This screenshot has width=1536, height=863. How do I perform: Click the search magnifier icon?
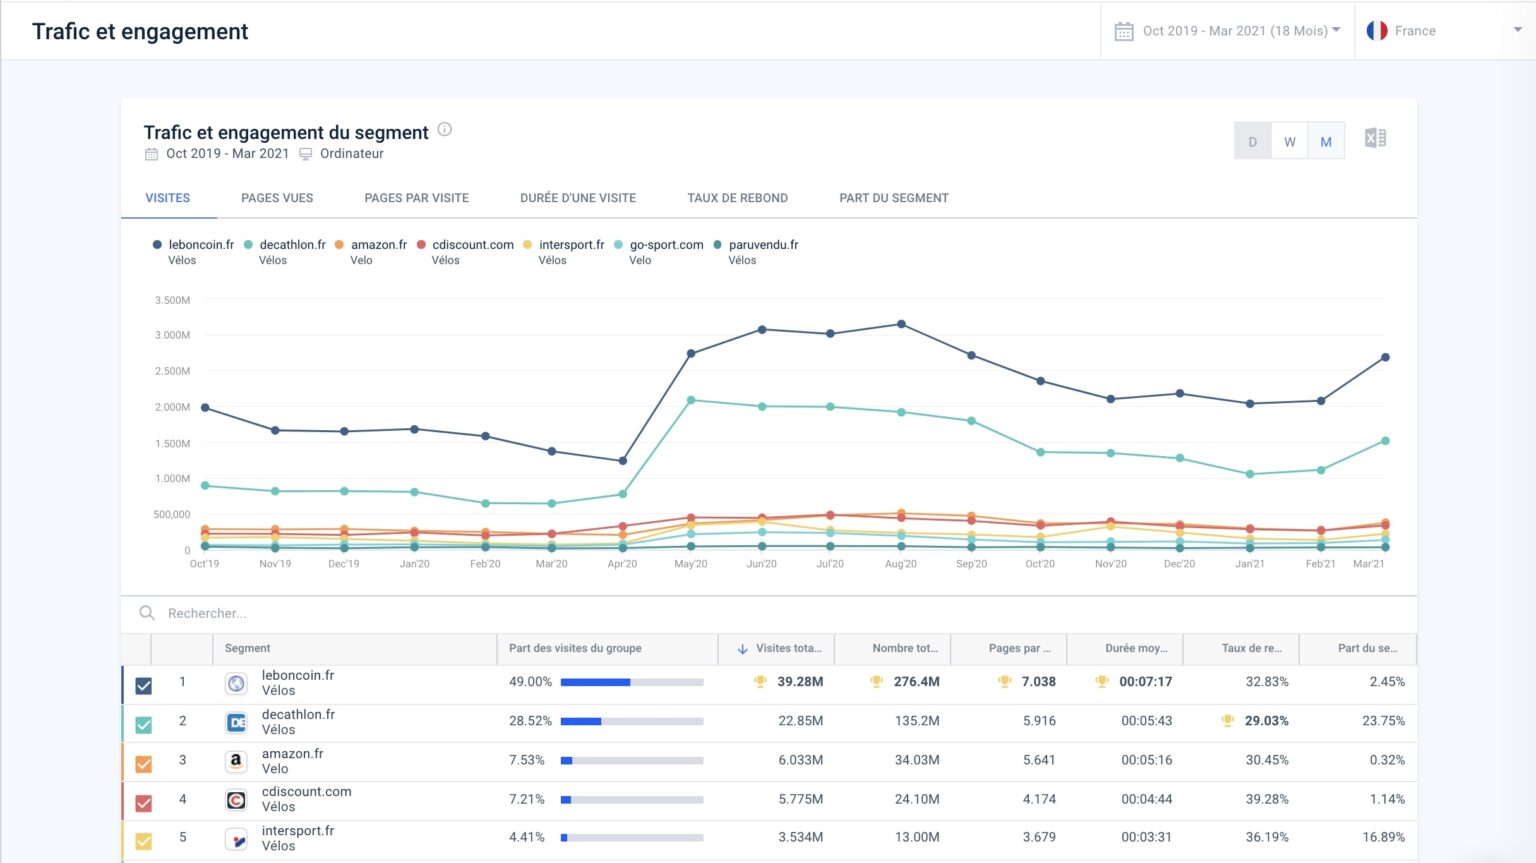pos(147,613)
